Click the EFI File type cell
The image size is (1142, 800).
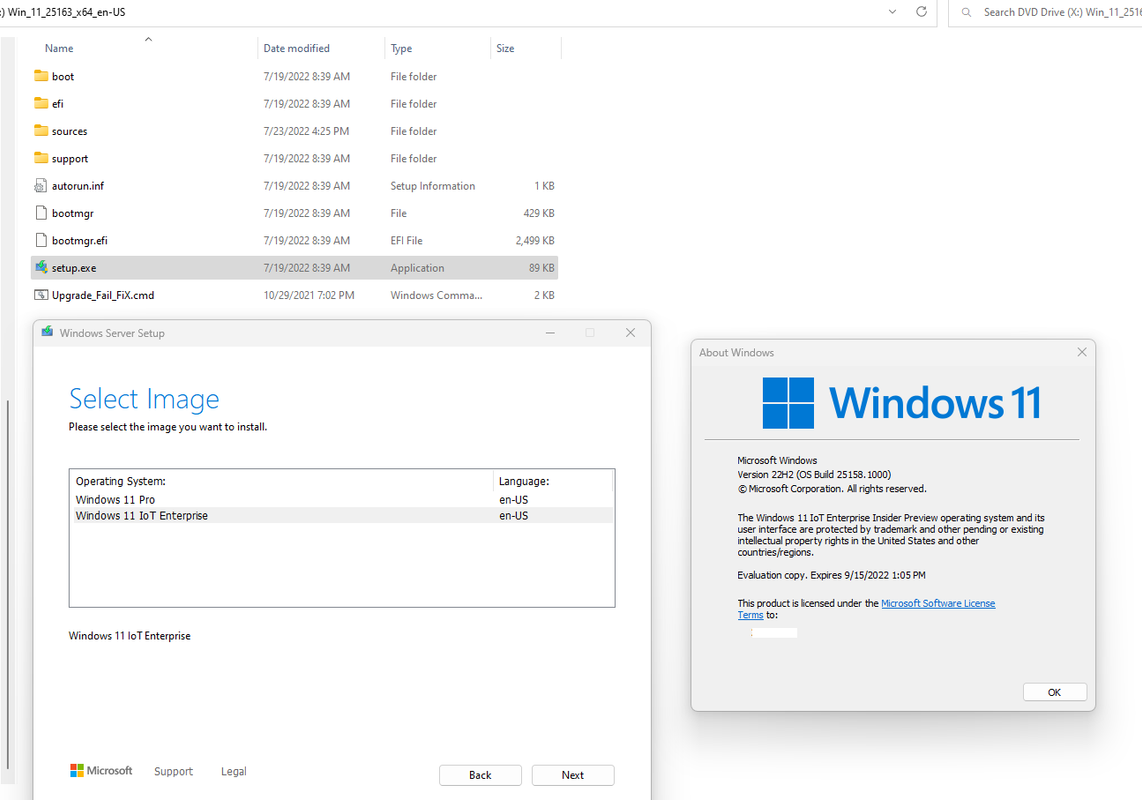pos(406,240)
